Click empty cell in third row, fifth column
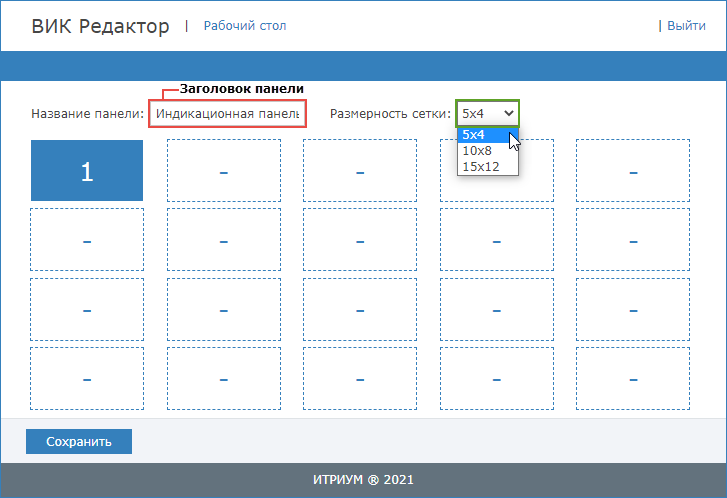The height and width of the screenshot is (498, 727). coord(633,309)
